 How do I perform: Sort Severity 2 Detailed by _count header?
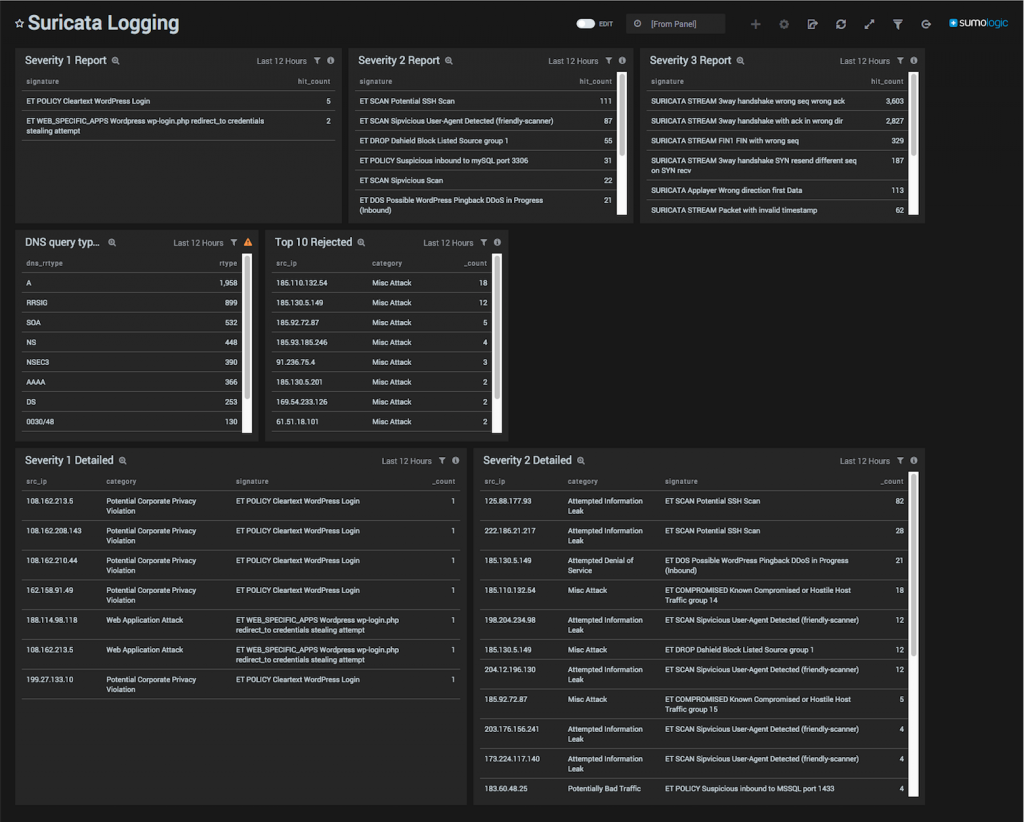[x=891, y=481]
